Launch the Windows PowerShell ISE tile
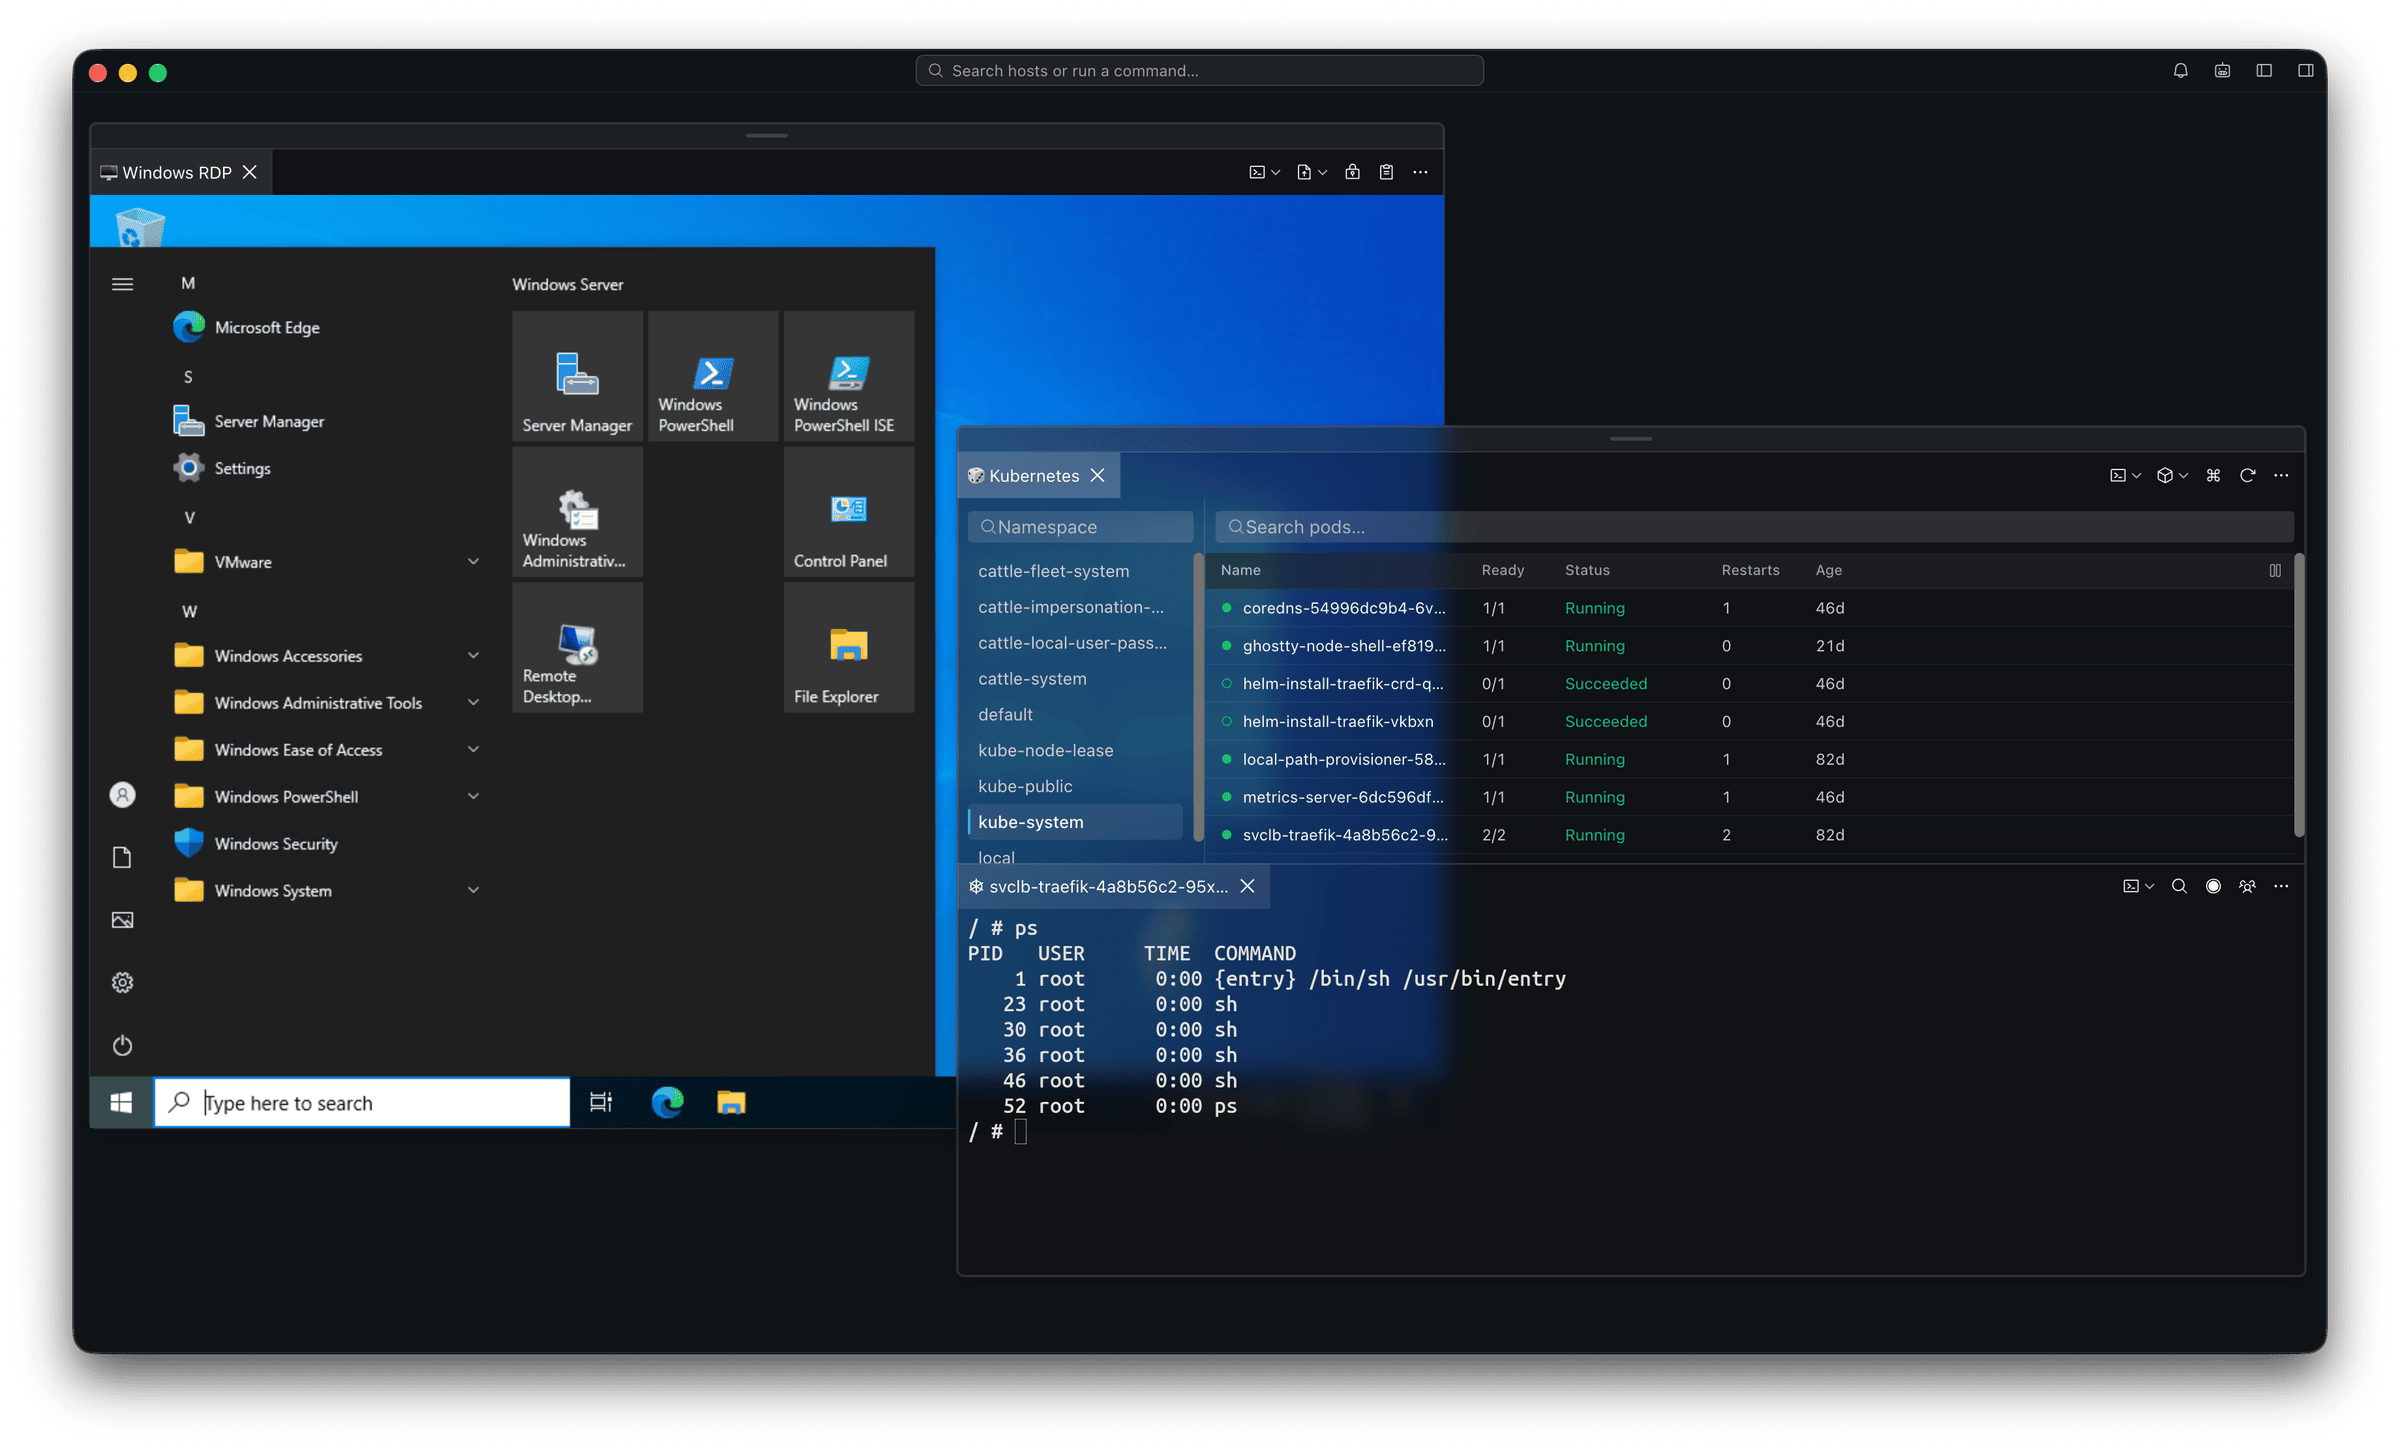 click(x=848, y=376)
